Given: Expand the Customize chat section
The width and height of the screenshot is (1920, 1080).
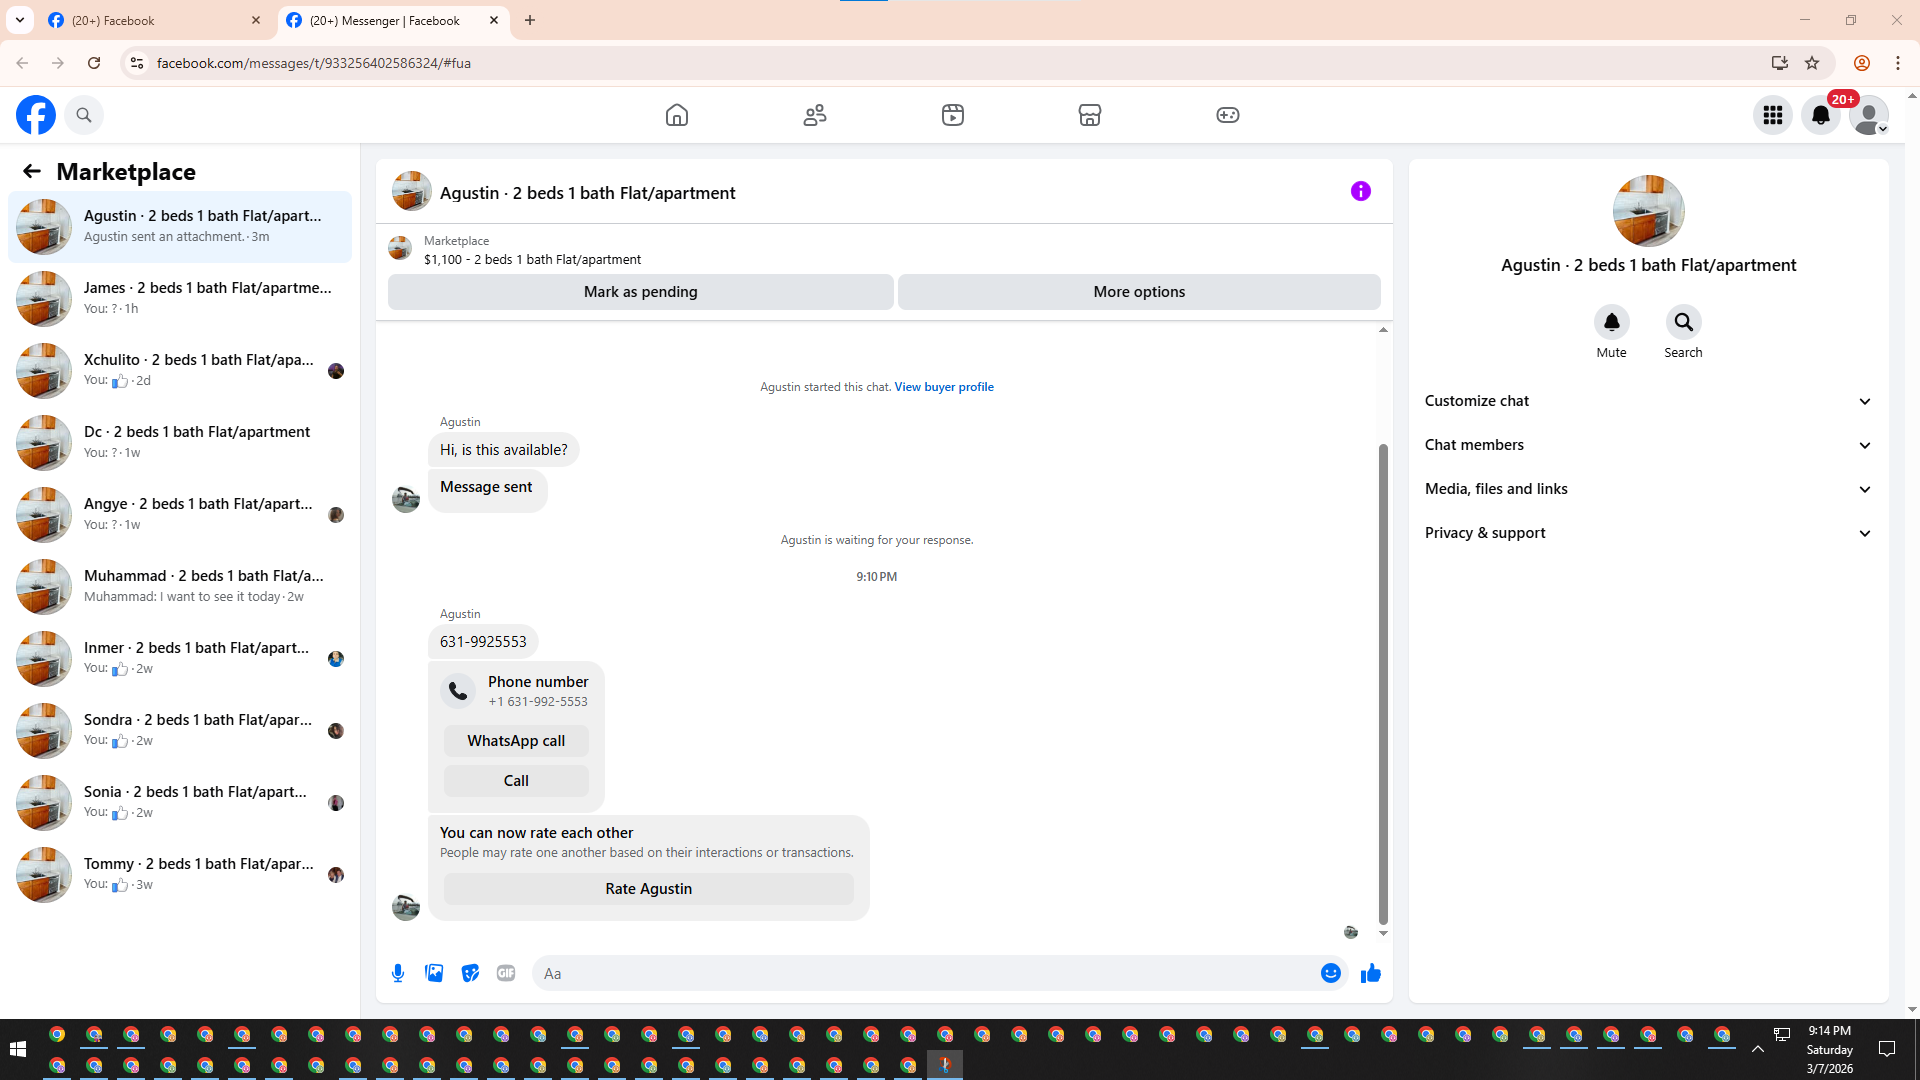Looking at the screenshot, I should 1649,401.
